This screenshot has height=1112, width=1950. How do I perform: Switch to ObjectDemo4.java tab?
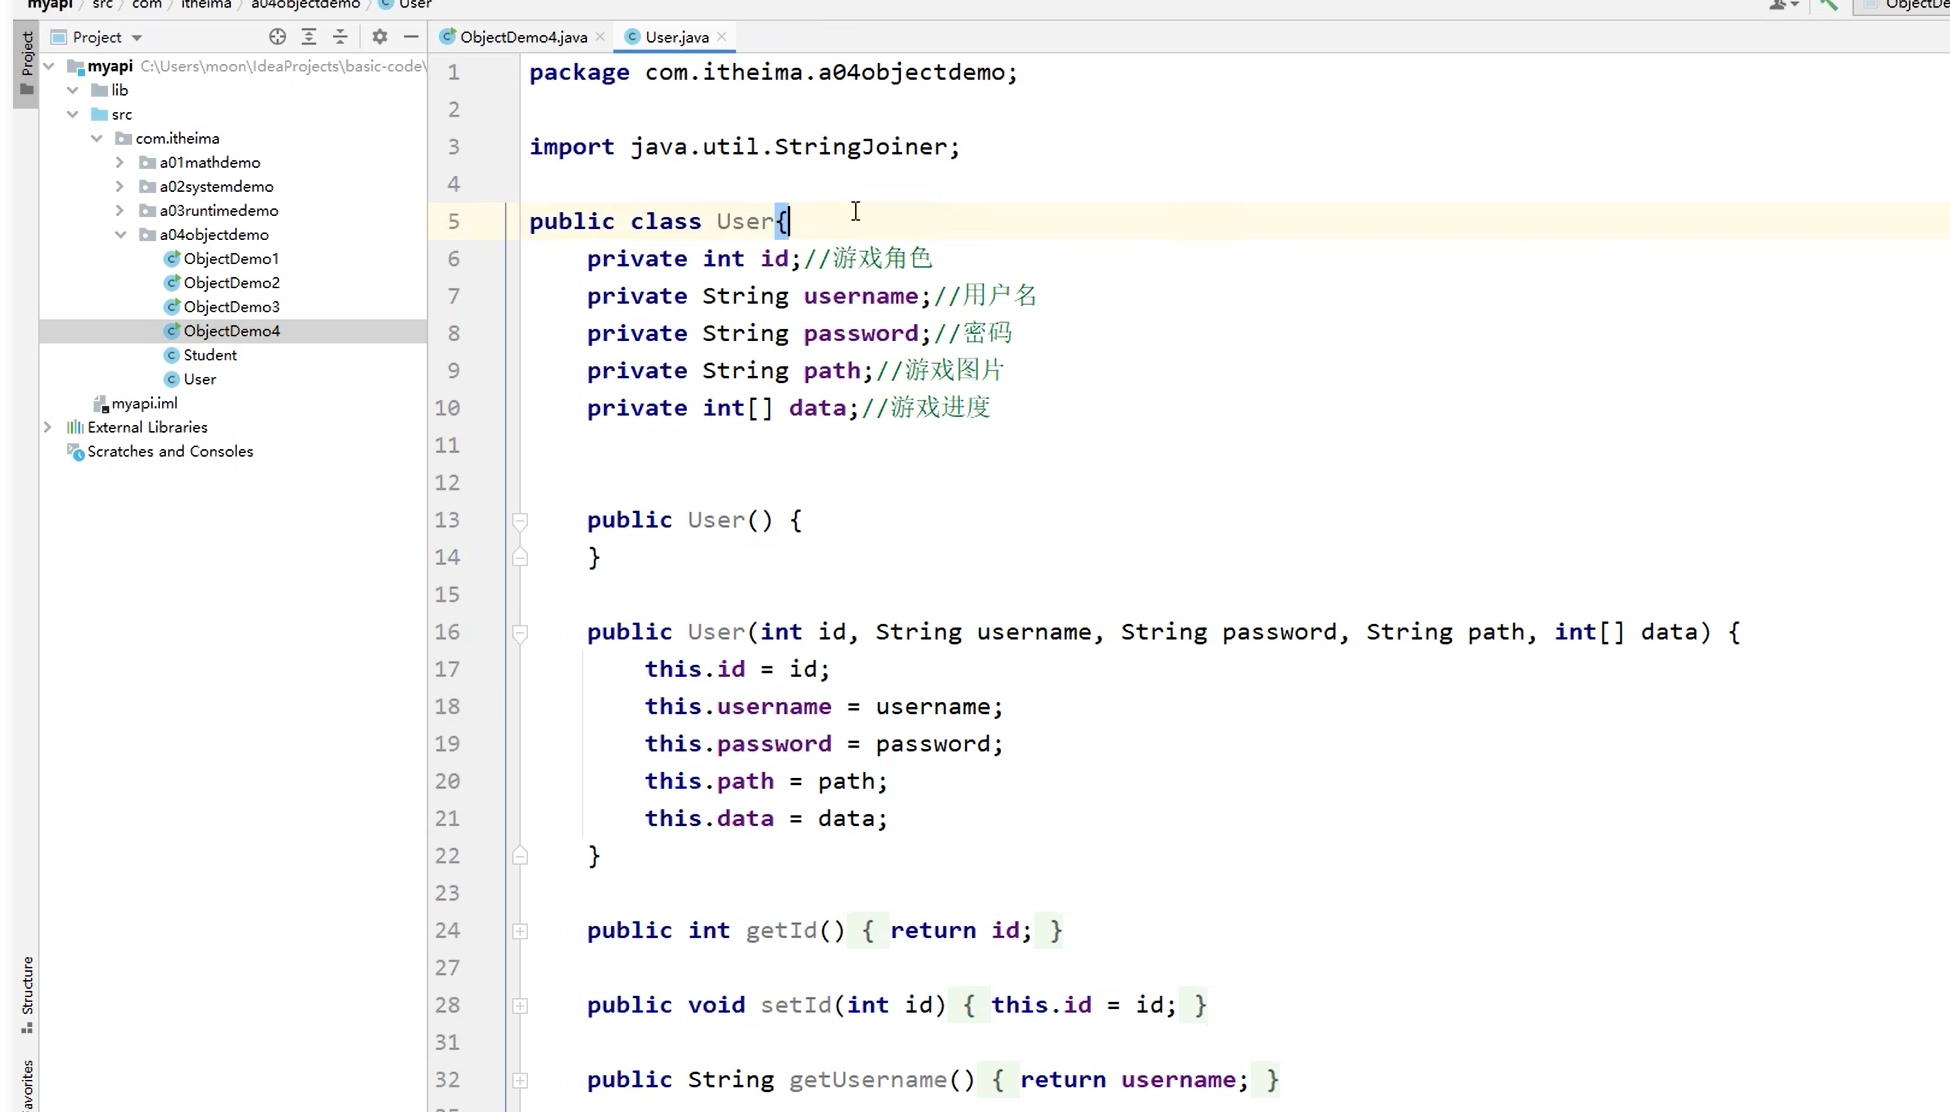[x=522, y=37]
